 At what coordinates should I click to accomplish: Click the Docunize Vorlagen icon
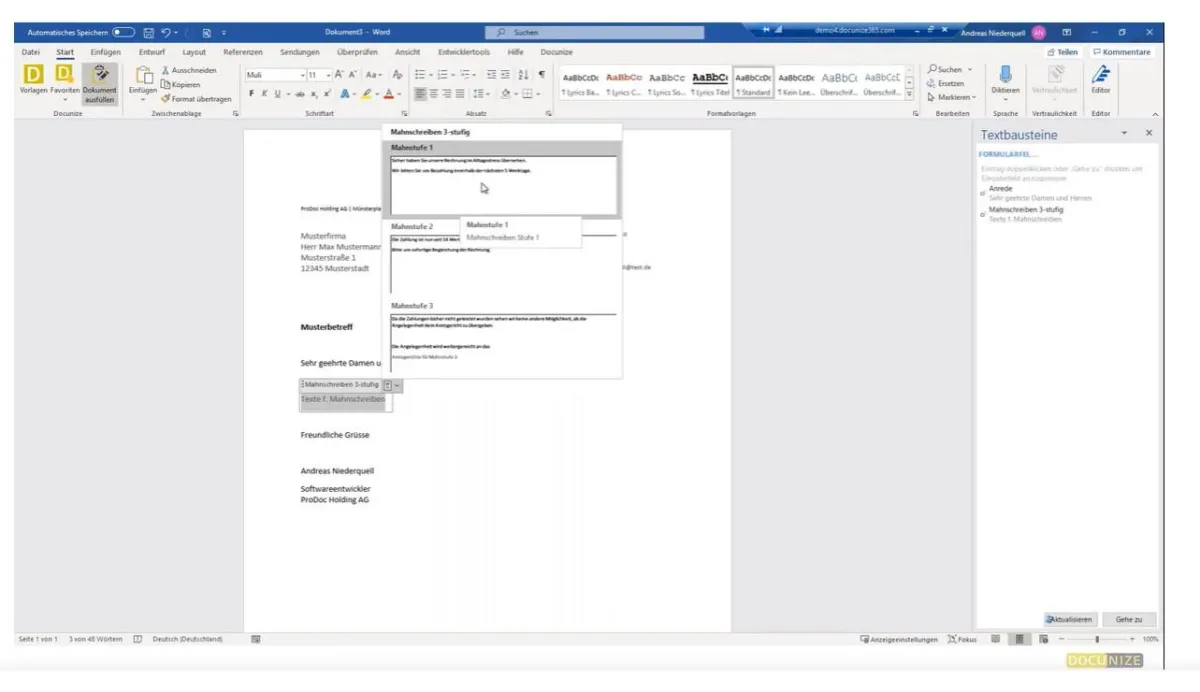click(33, 75)
